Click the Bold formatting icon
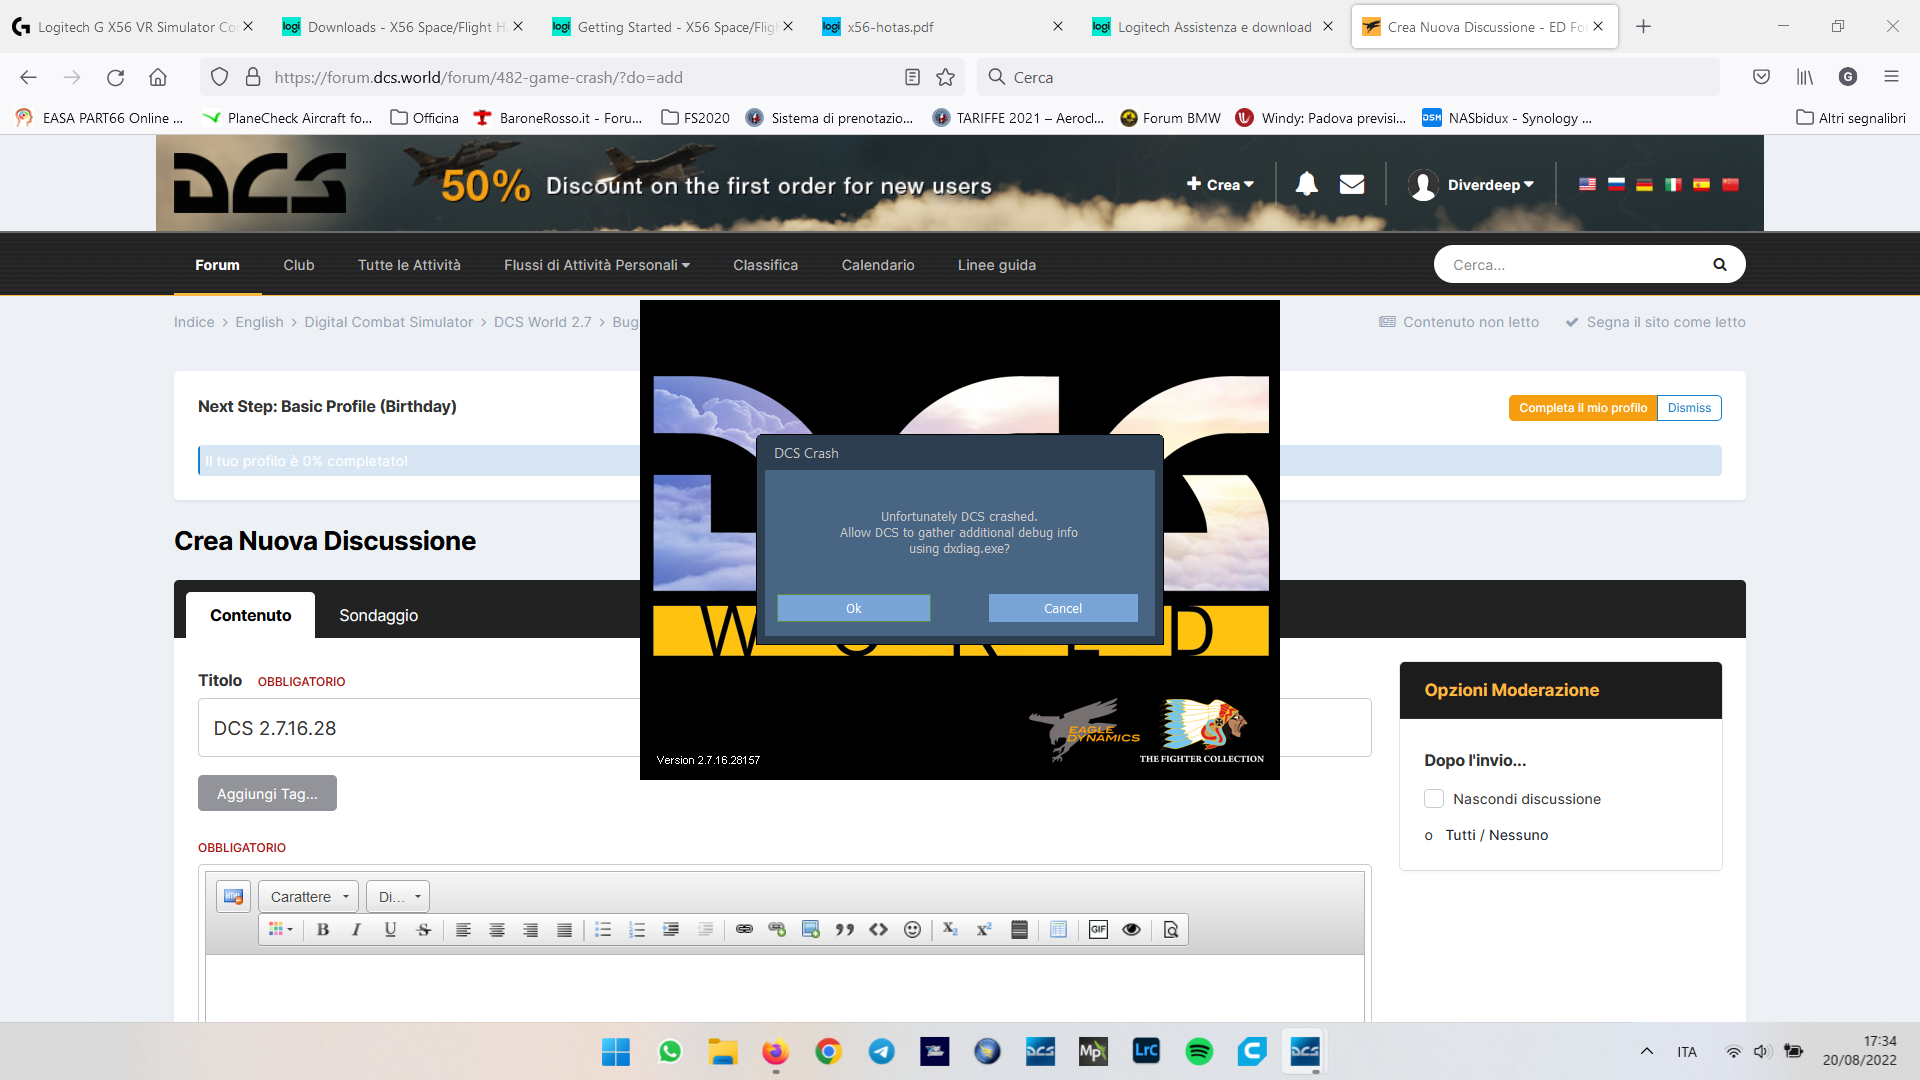The height and width of the screenshot is (1080, 1920). [323, 930]
